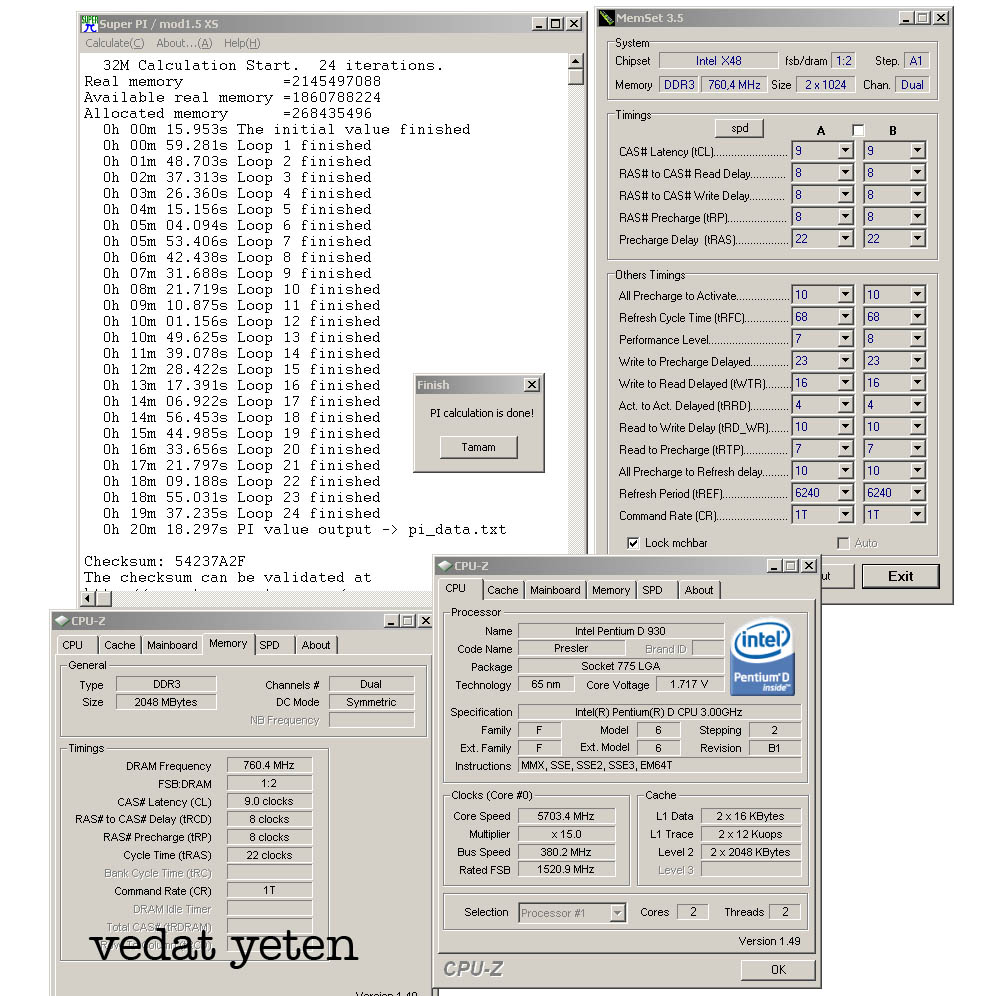Click the Exit button in MemSet

(x=900, y=576)
